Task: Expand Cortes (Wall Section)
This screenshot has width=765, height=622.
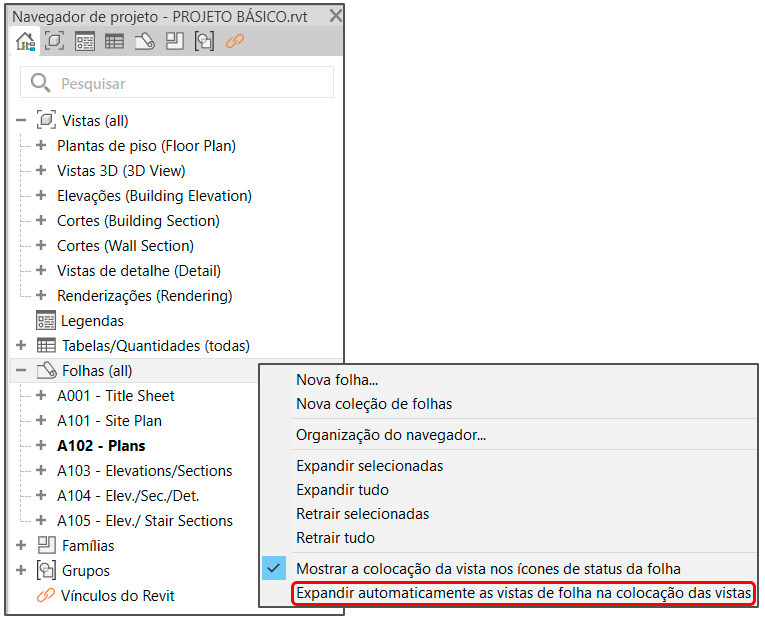Action: pyautogui.click(x=41, y=245)
